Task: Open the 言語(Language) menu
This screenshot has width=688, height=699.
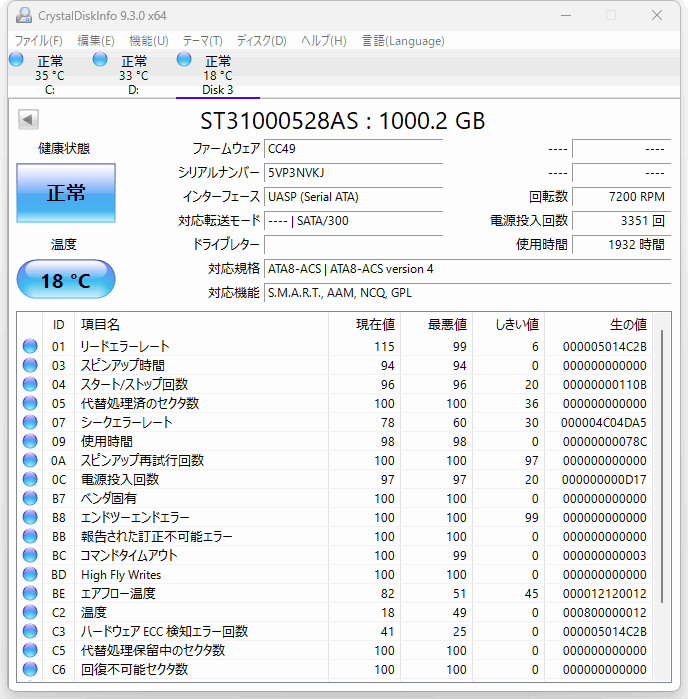Action: (403, 41)
